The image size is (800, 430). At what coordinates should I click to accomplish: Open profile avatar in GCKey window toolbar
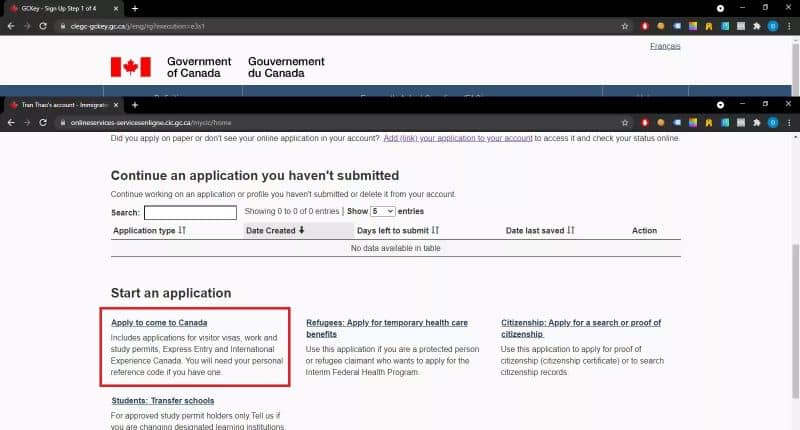click(773, 26)
